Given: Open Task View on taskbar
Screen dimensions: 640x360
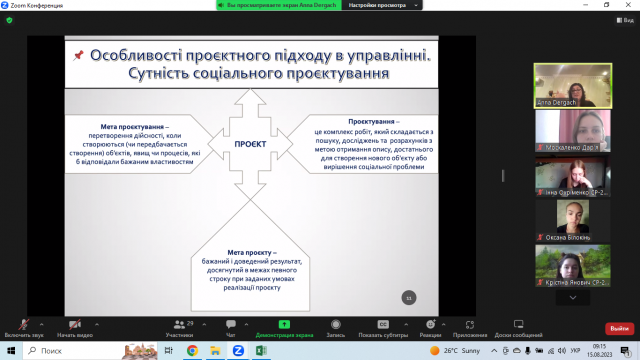Looking at the screenshot, I should (x=169, y=351).
